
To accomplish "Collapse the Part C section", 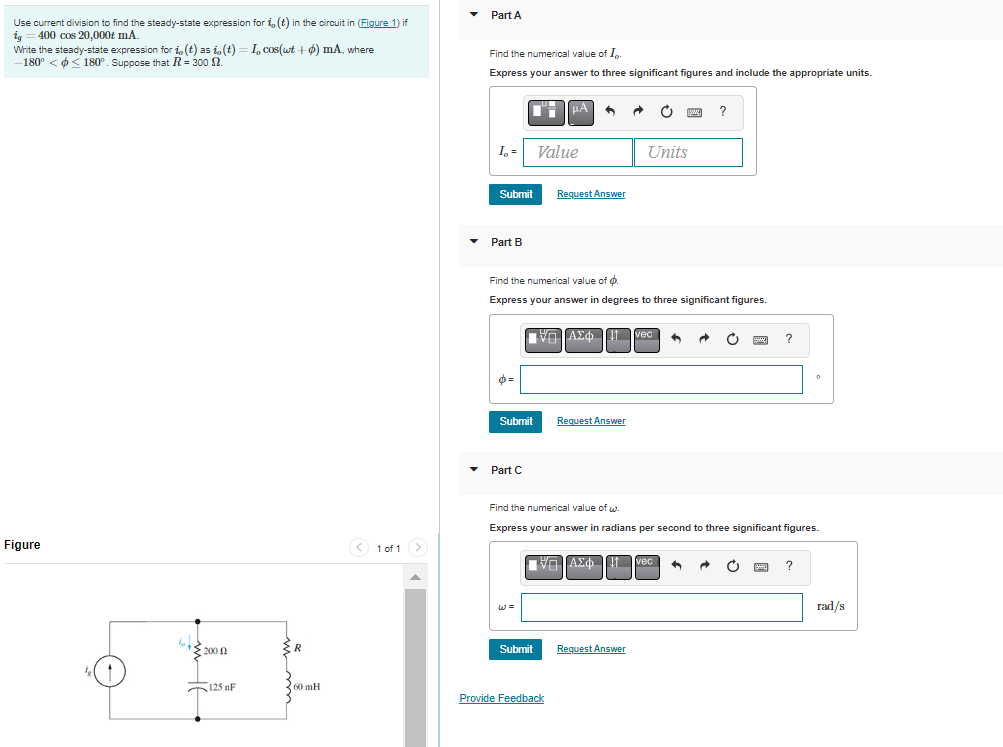I will (x=472, y=470).
